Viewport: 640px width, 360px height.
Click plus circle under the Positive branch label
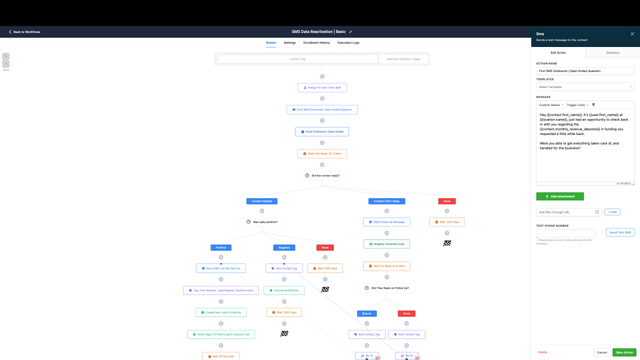pyautogui.click(x=221, y=258)
